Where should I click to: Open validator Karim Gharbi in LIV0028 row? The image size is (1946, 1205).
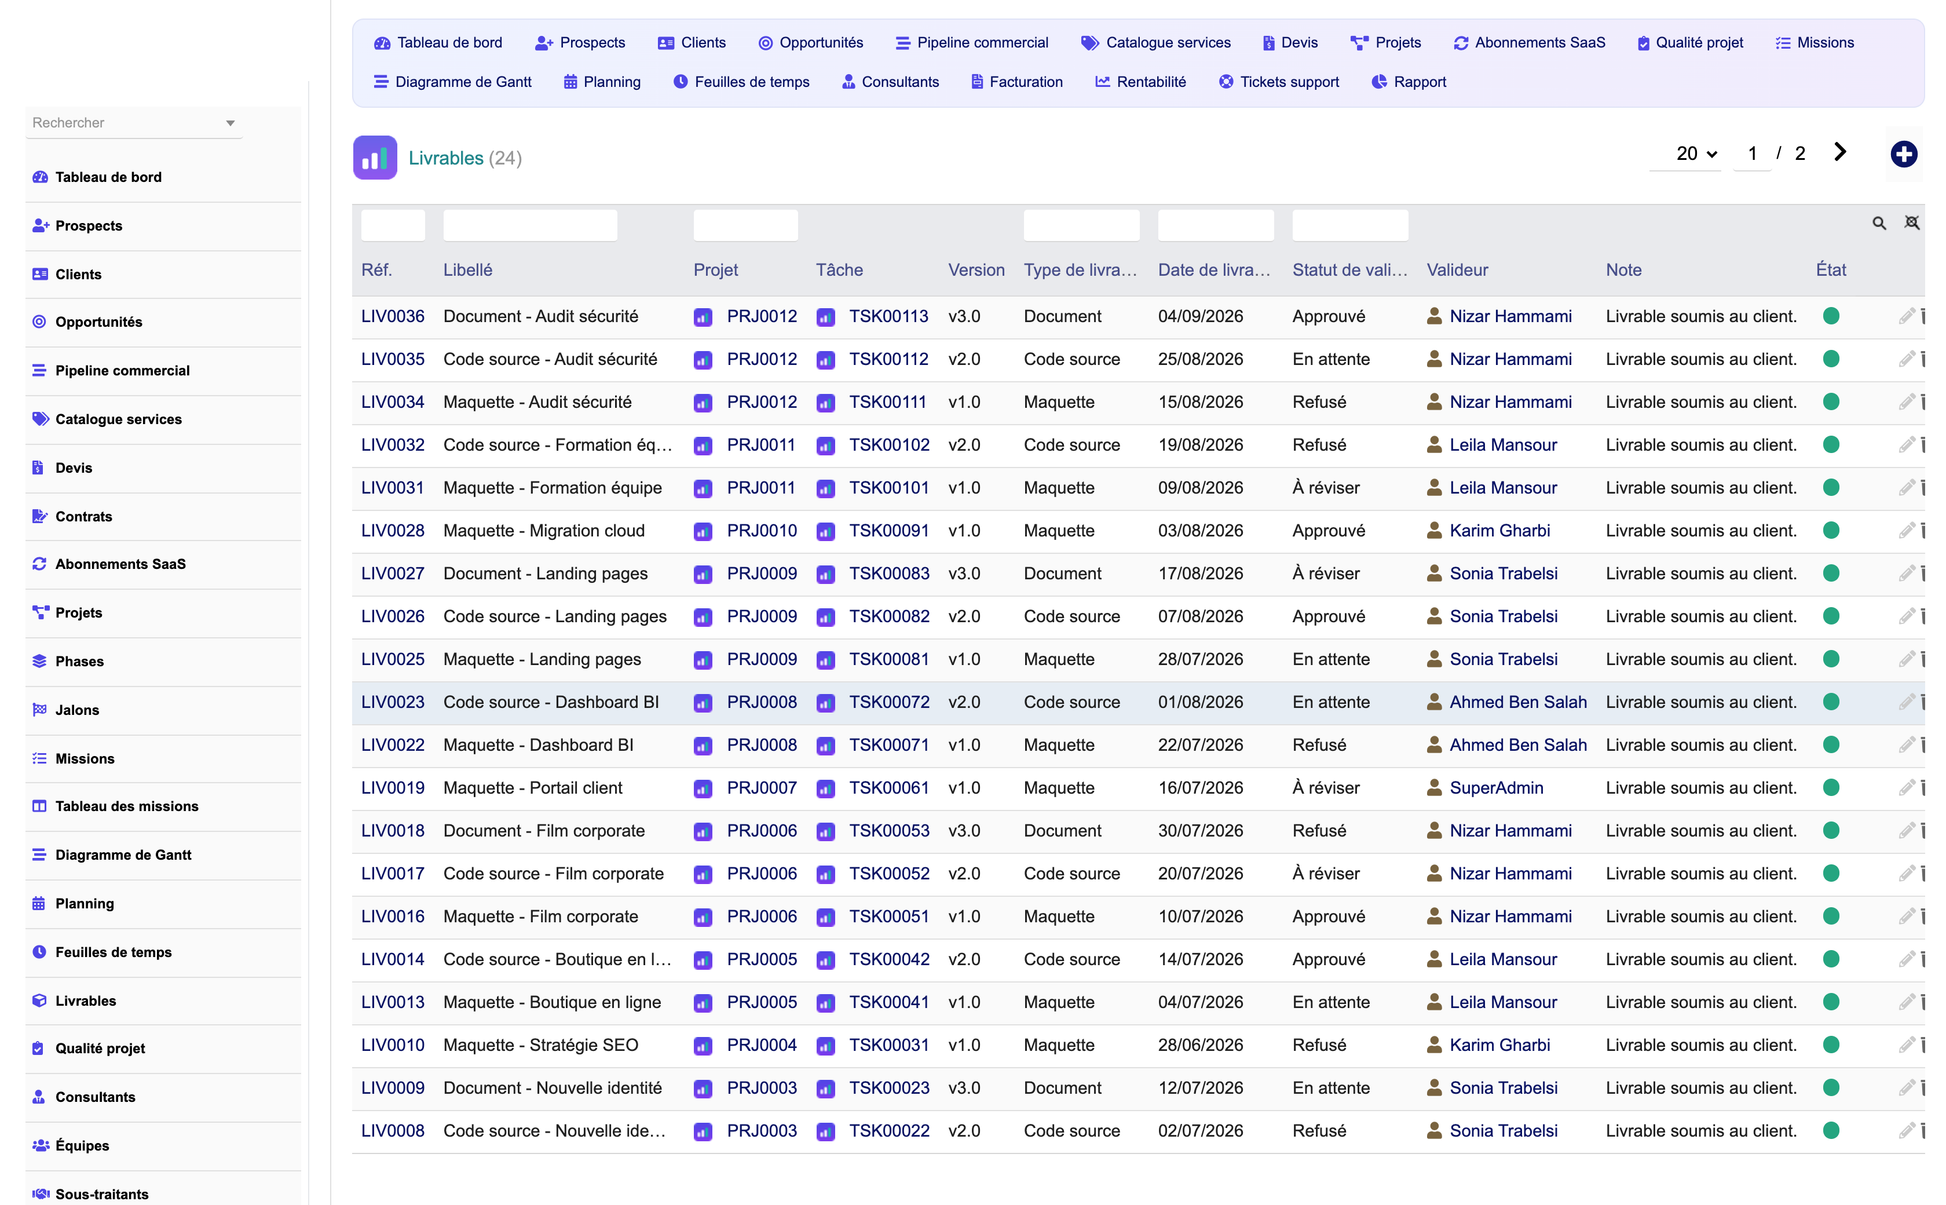tap(1499, 531)
